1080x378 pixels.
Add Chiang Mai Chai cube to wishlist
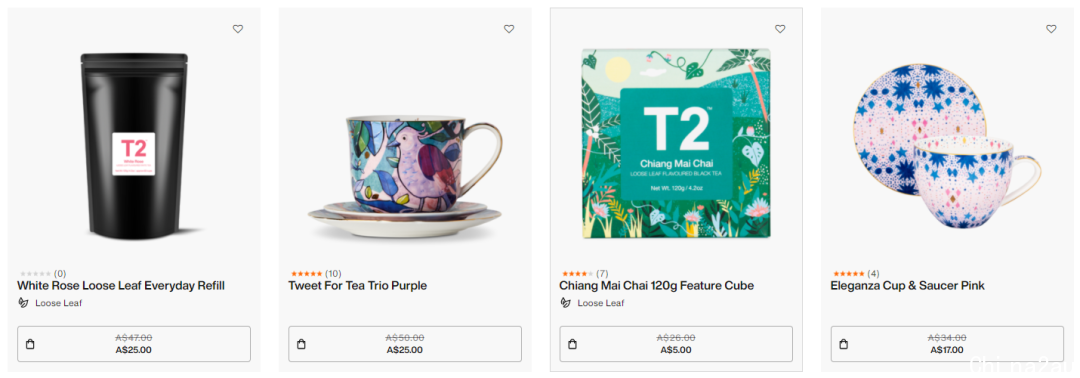[x=780, y=29]
